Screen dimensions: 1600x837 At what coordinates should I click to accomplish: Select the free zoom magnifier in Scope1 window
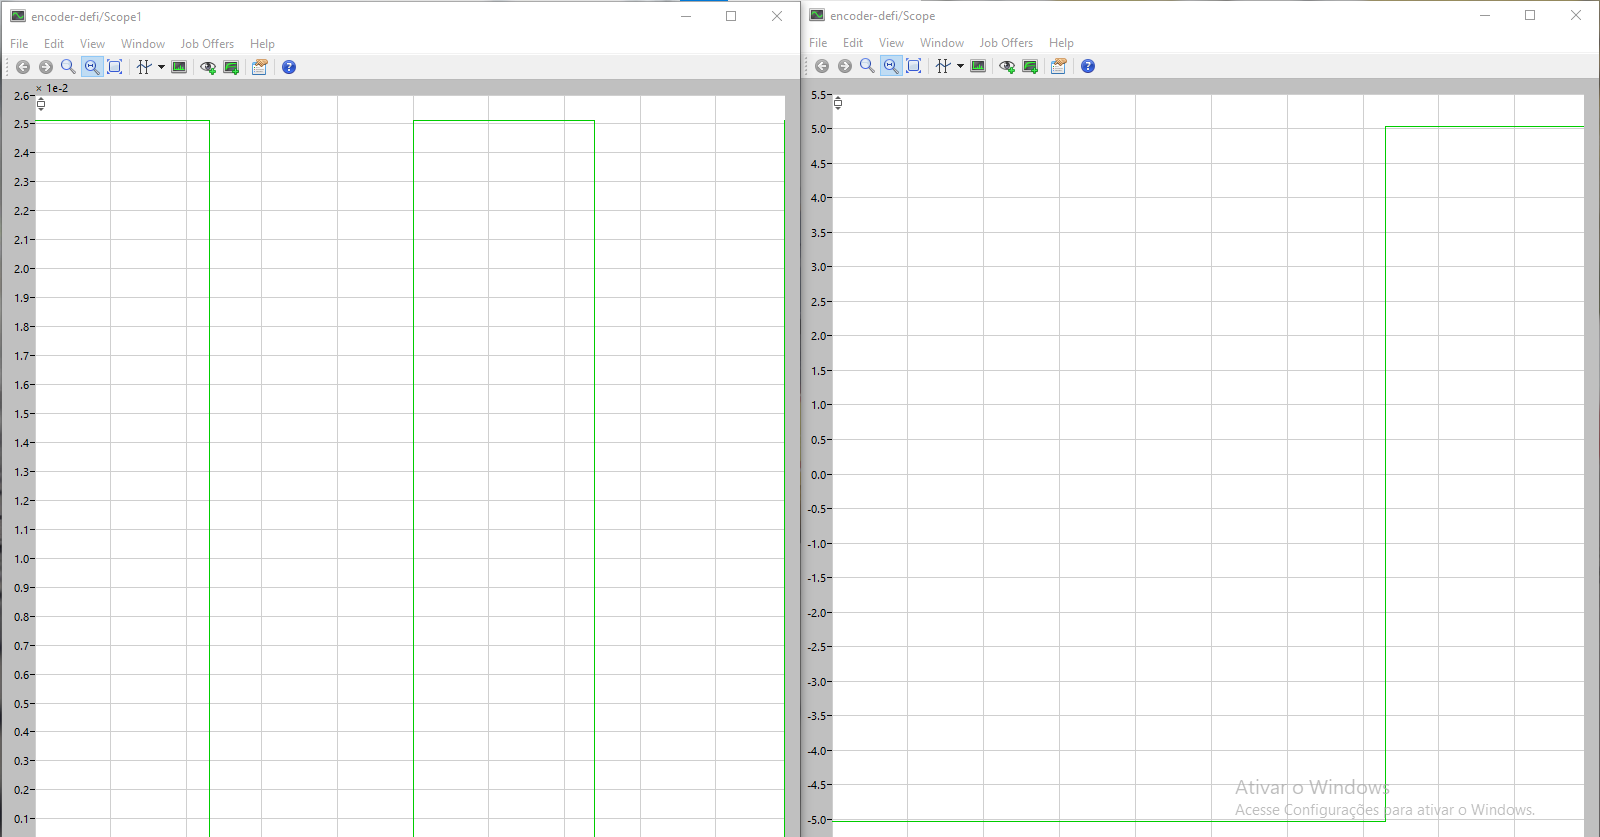[x=68, y=67]
